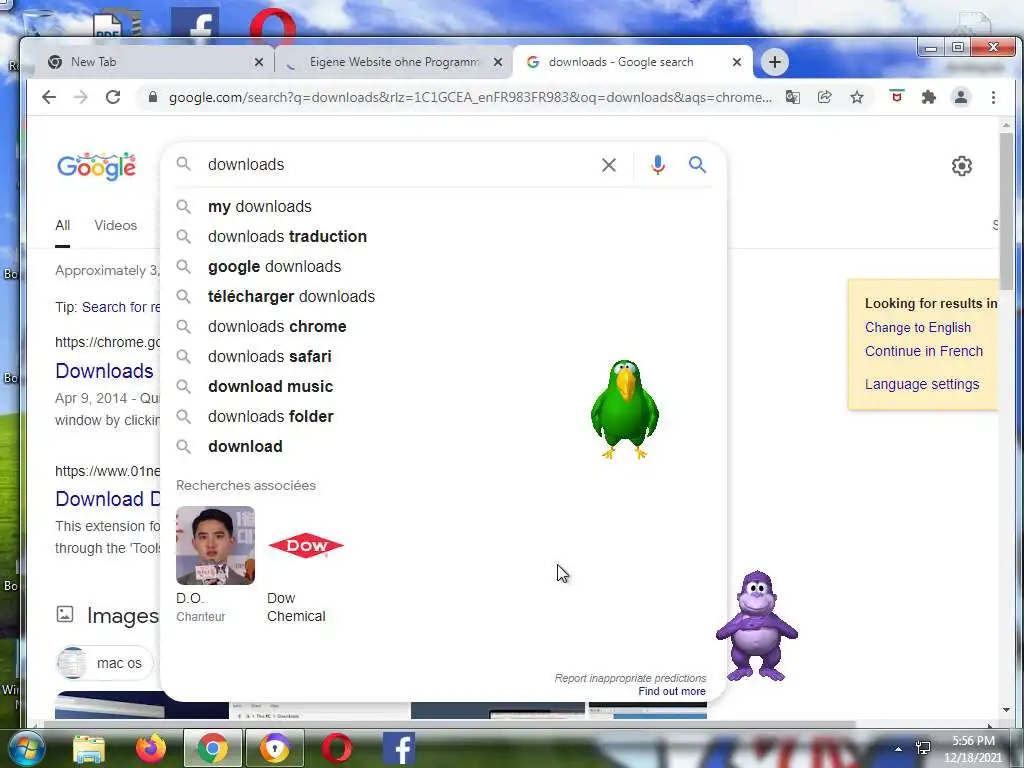Open Language settings link
This screenshot has width=1024, height=768.
(922, 384)
